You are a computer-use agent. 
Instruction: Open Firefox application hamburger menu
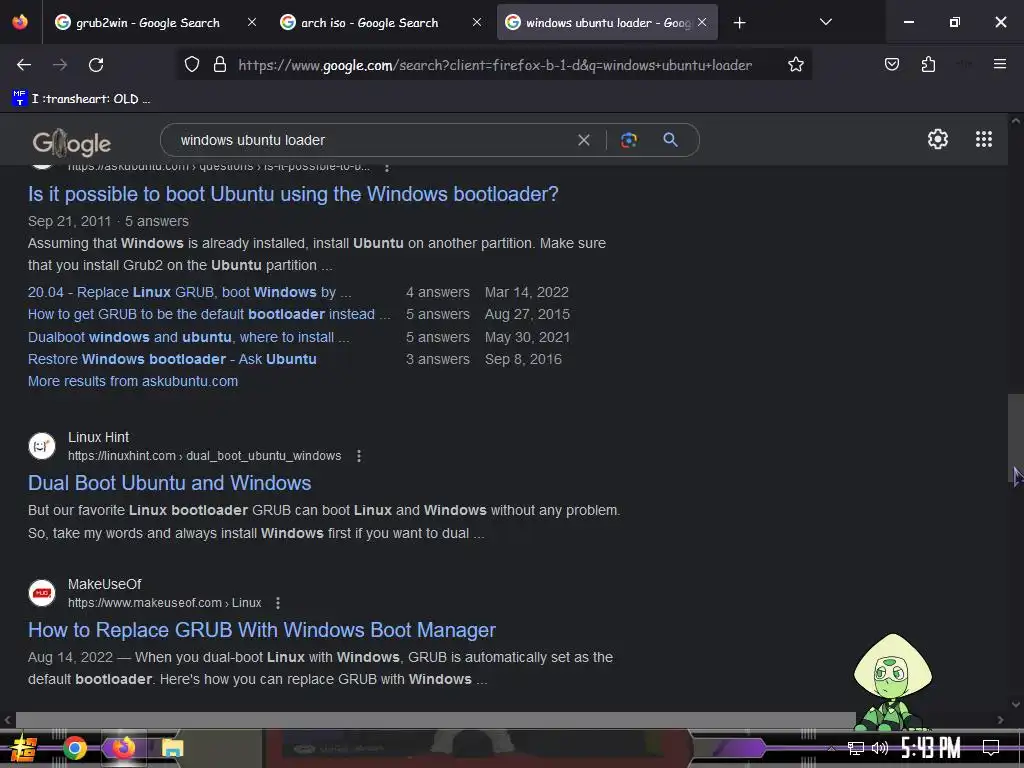click(999, 64)
